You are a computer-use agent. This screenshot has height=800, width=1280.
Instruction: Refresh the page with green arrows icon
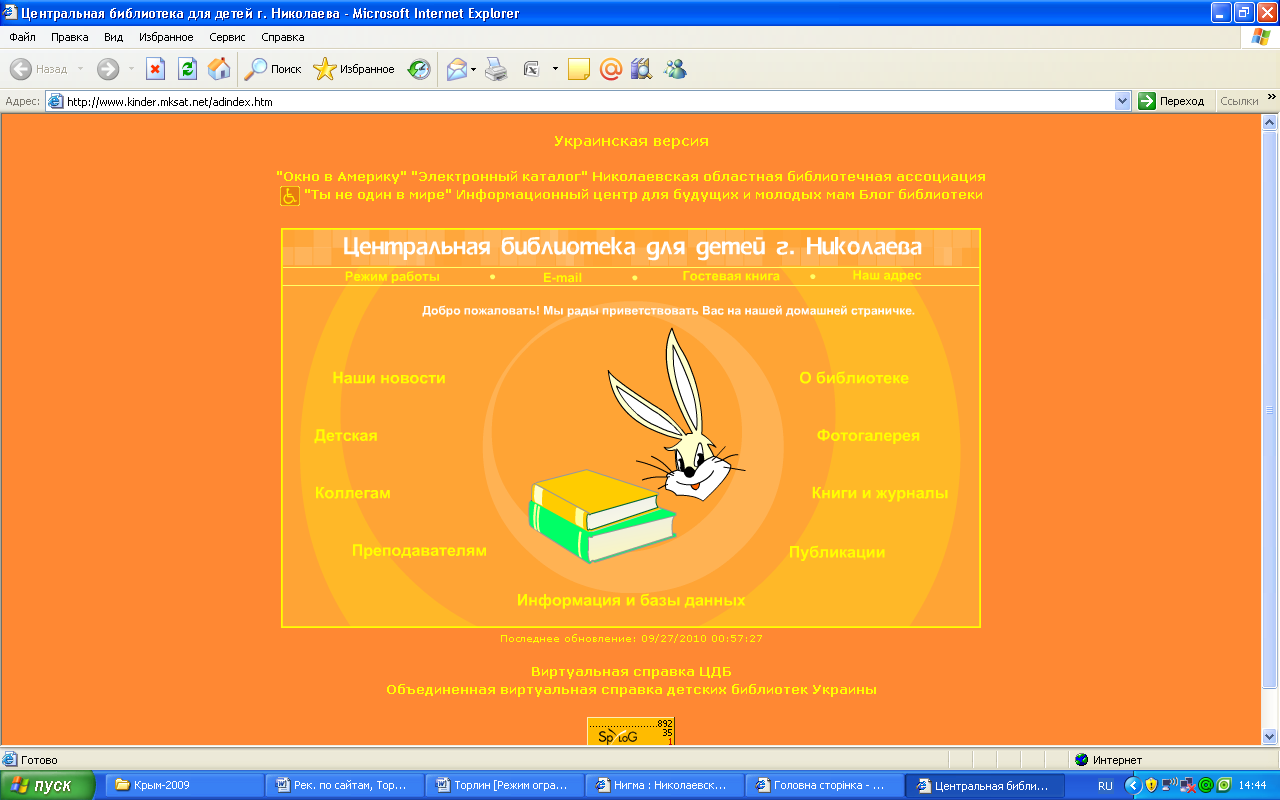(x=187, y=69)
